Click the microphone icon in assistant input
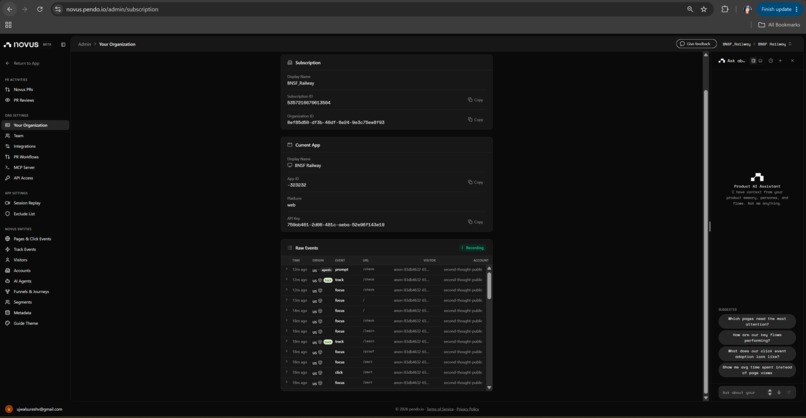The image size is (806, 418). (779, 392)
